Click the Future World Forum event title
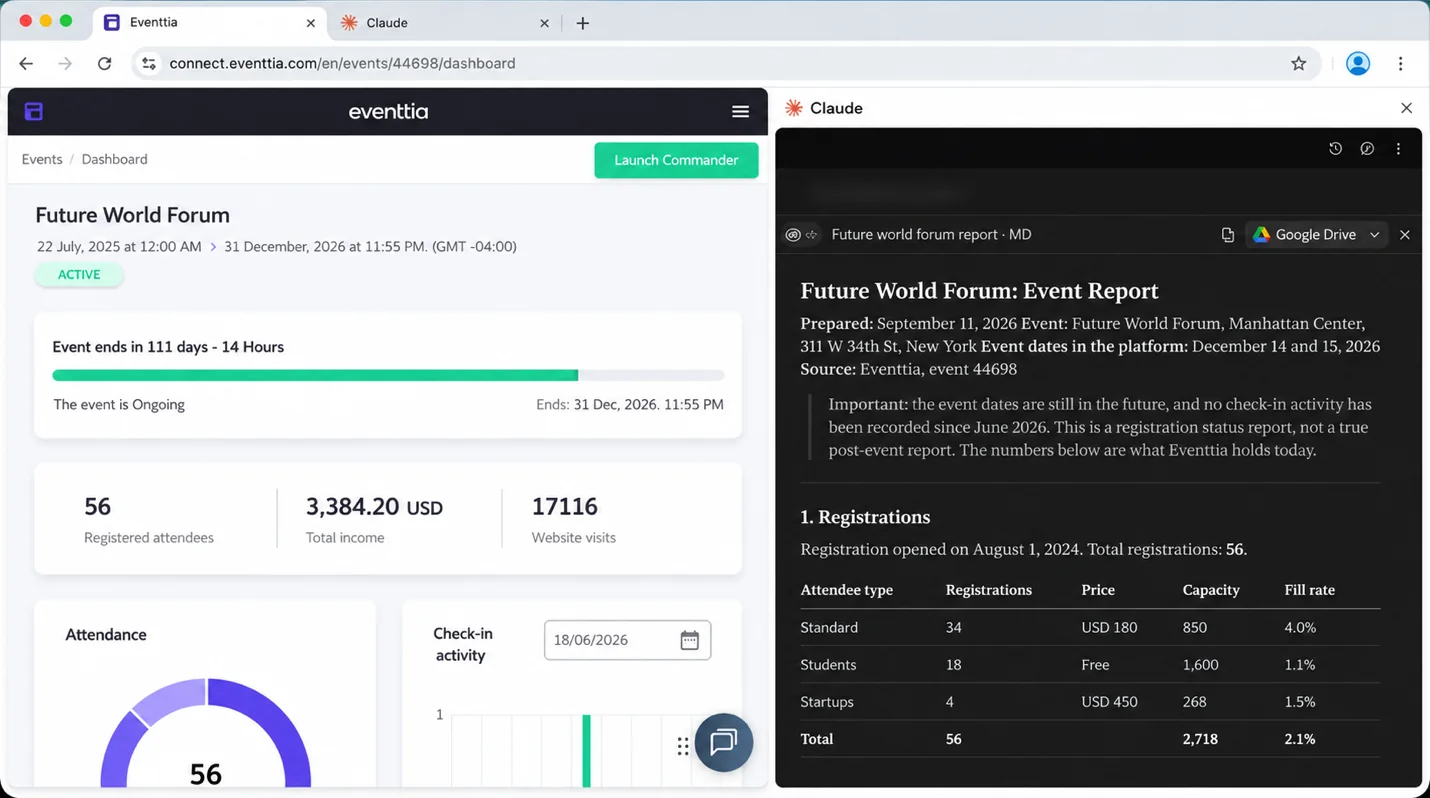This screenshot has height=798, width=1430. point(132,215)
